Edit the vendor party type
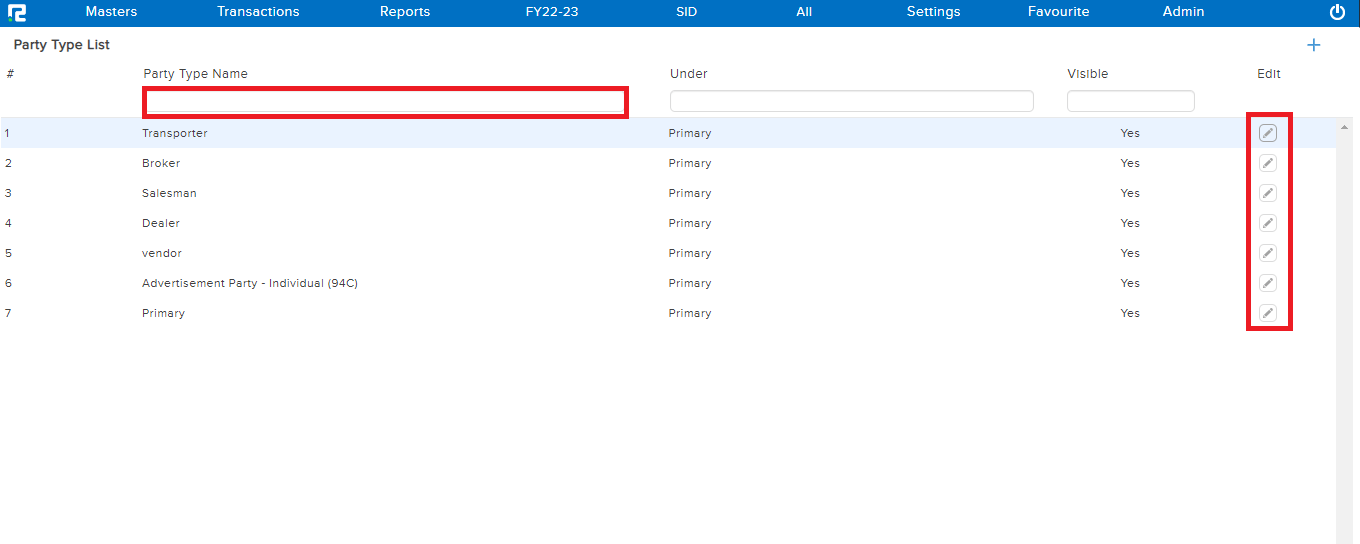The height and width of the screenshot is (544, 1360). pyautogui.click(x=1267, y=253)
